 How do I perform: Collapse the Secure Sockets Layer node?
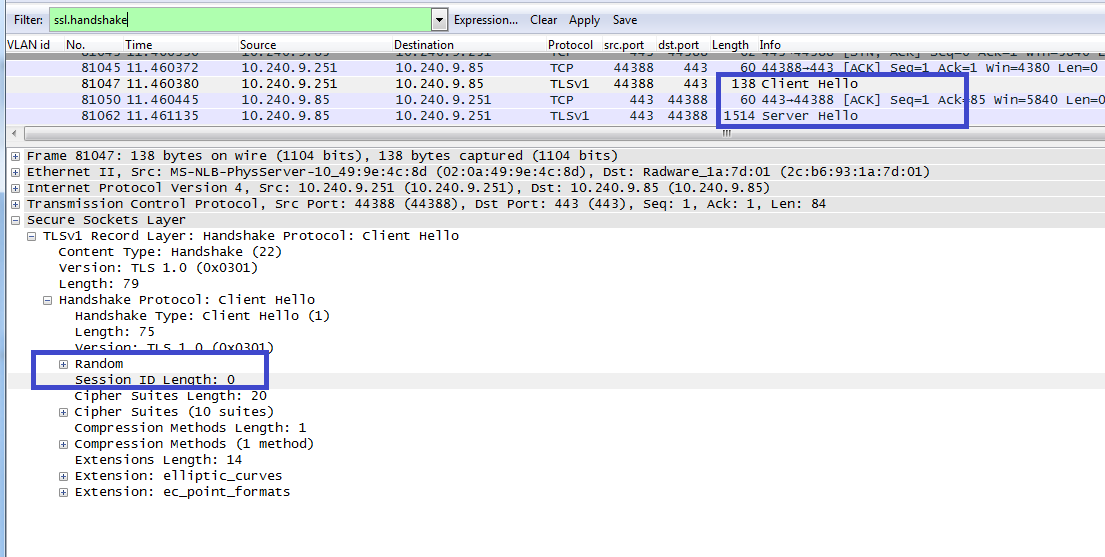pyautogui.click(x=16, y=220)
